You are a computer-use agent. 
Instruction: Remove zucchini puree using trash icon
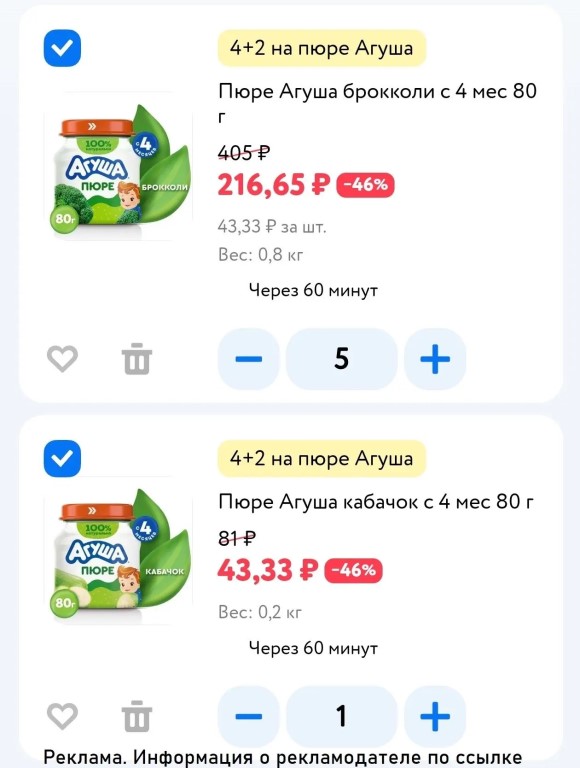click(x=137, y=716)
